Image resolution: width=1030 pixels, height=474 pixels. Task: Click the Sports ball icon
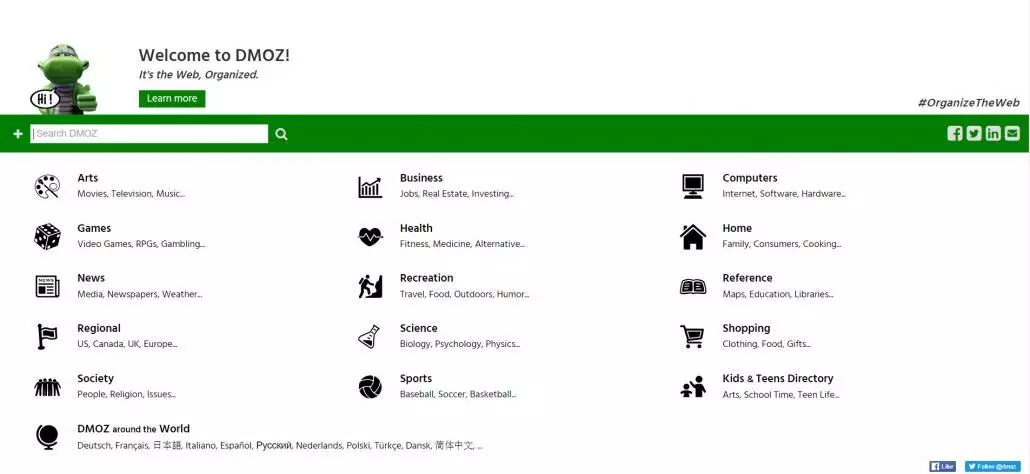coord(370,387)
